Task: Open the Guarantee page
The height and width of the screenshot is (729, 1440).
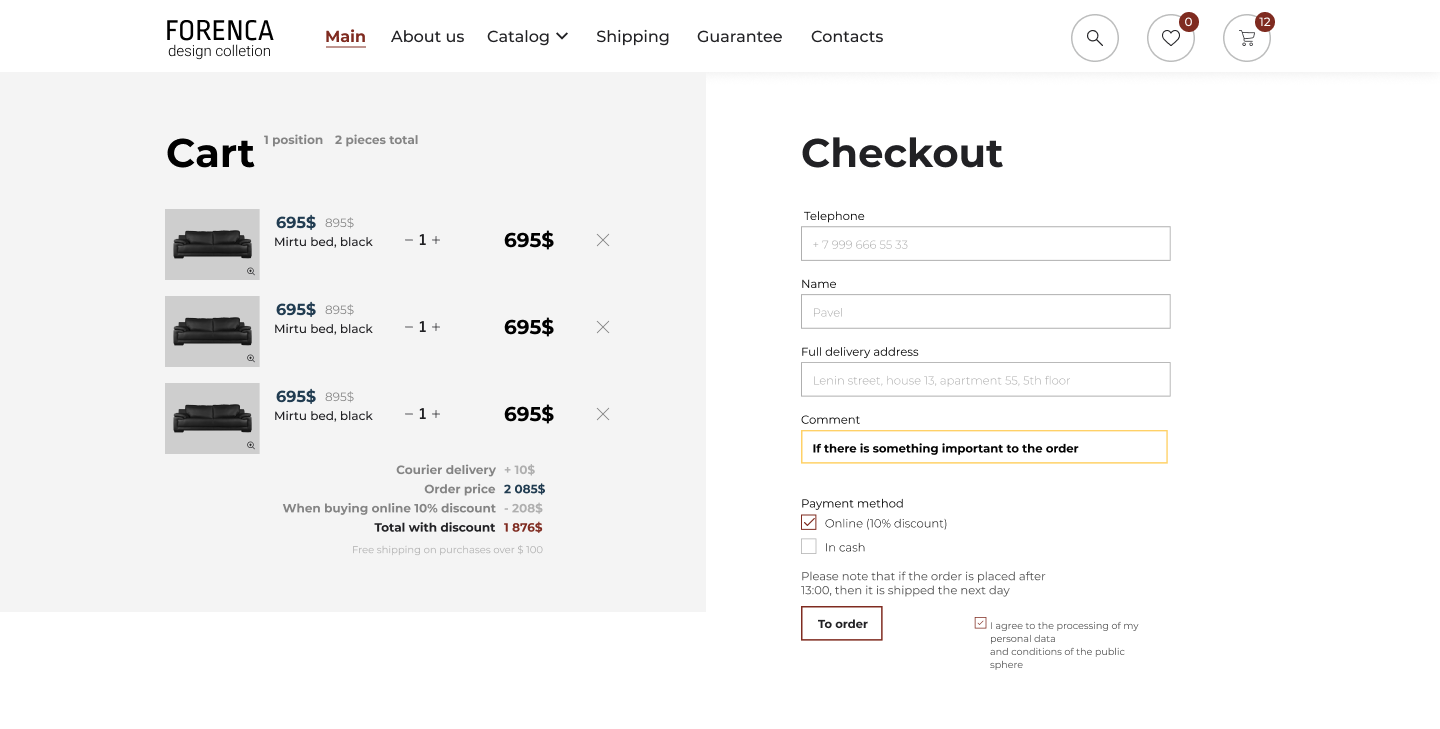Action: point(740,36)
